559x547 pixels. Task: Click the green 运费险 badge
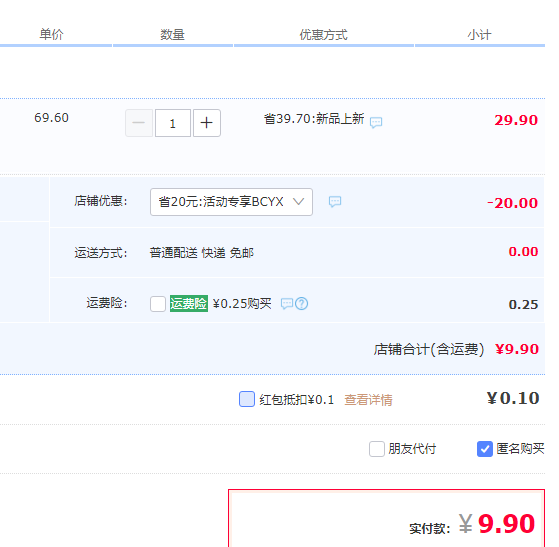pyautogui.click(x=189, y=303)
